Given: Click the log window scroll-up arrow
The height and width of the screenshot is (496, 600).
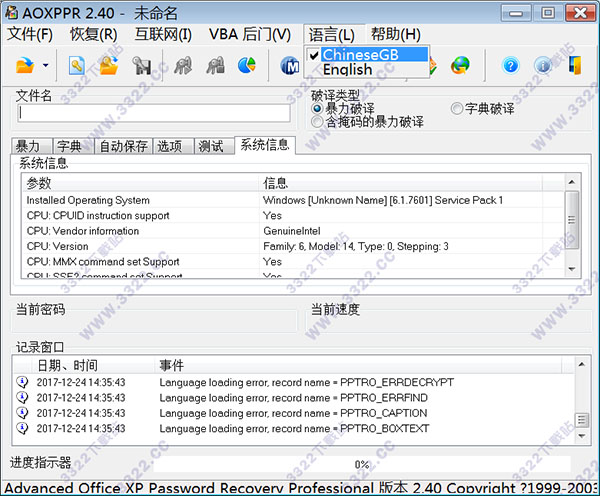Looking at the screenshot, I should pos(582,365).
